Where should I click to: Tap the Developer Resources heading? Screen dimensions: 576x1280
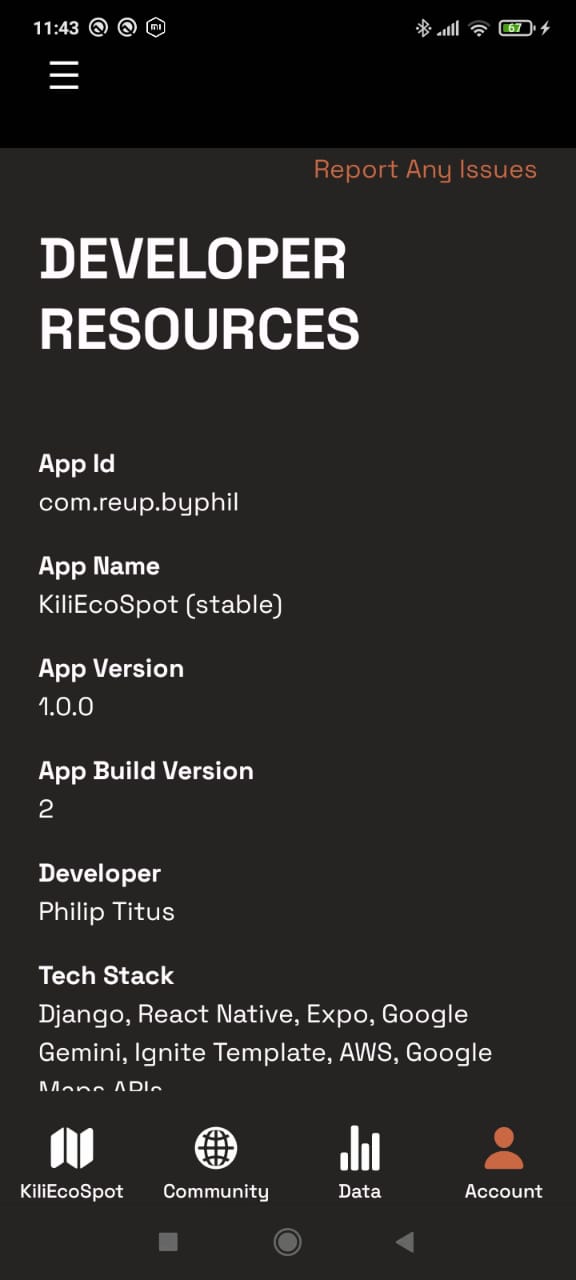(200, 294)
